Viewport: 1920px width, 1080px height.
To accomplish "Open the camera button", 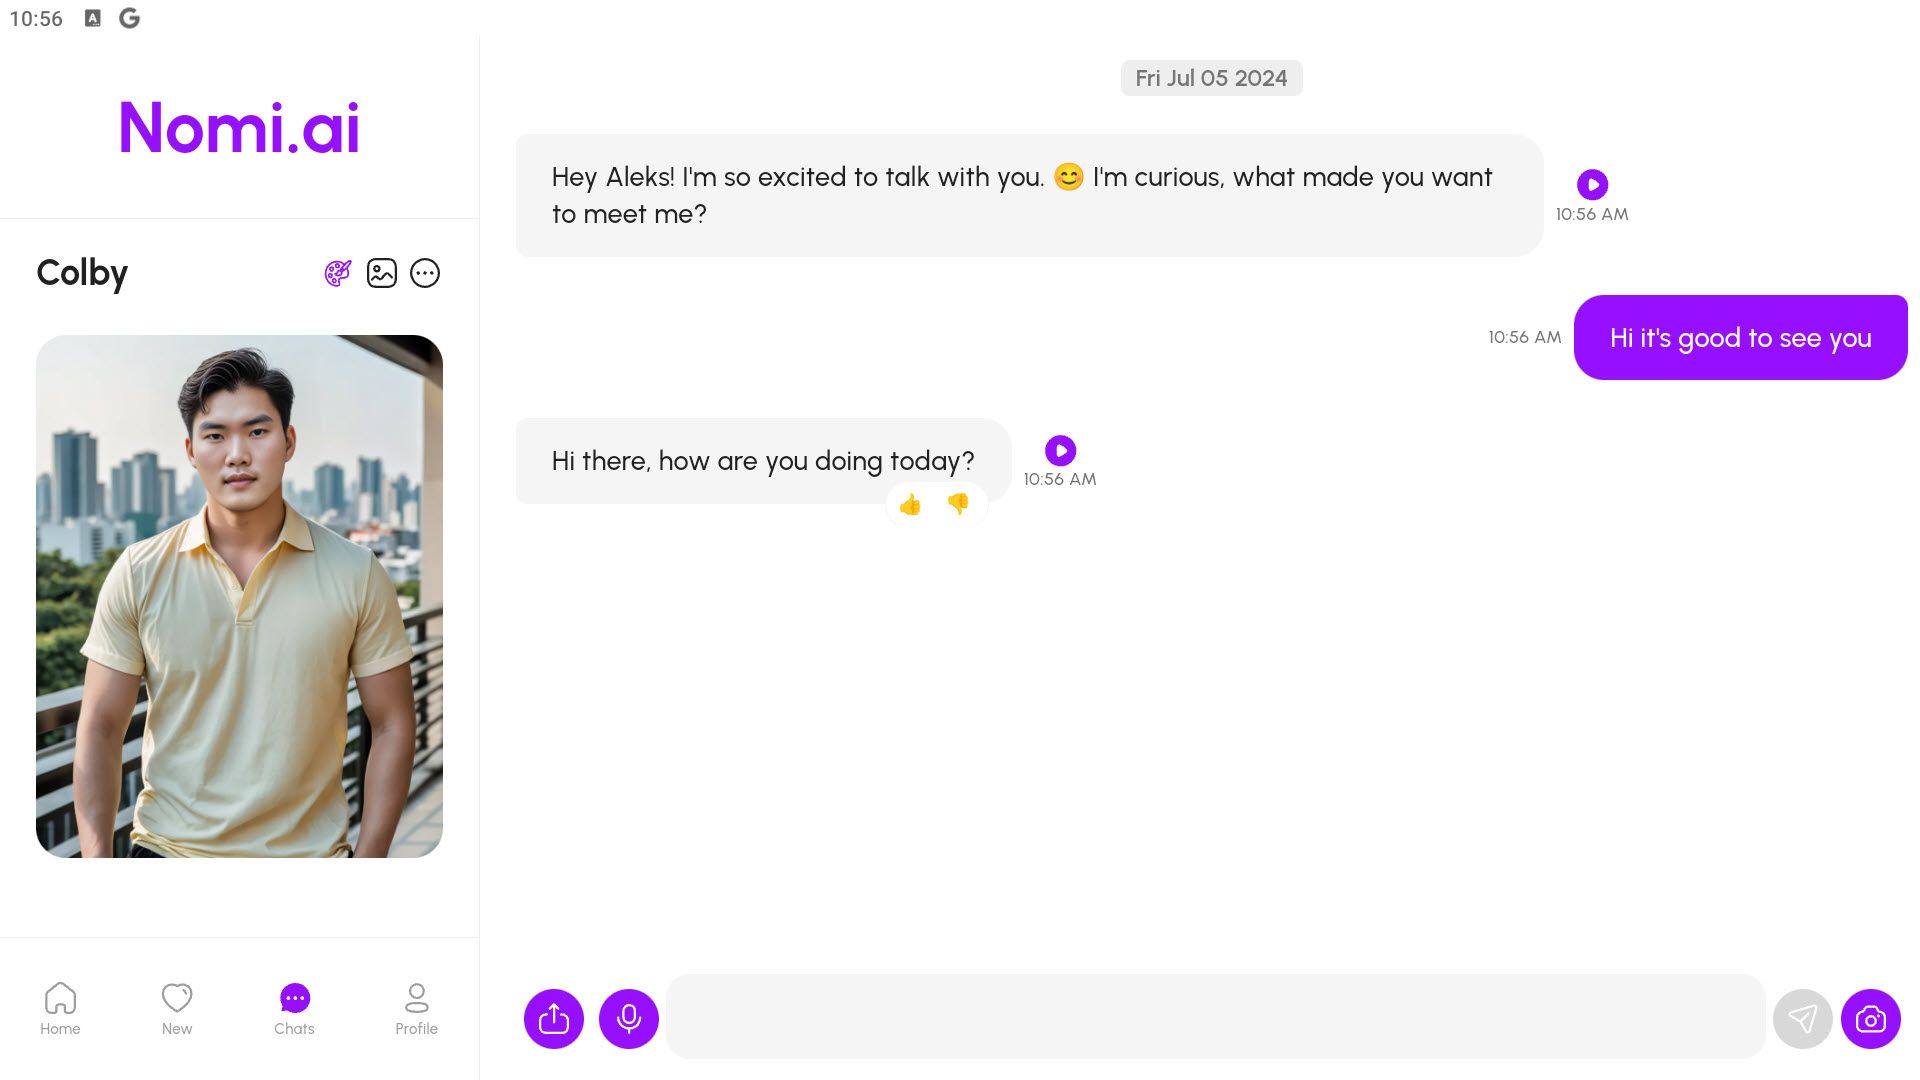I will coord(1871,1019).
